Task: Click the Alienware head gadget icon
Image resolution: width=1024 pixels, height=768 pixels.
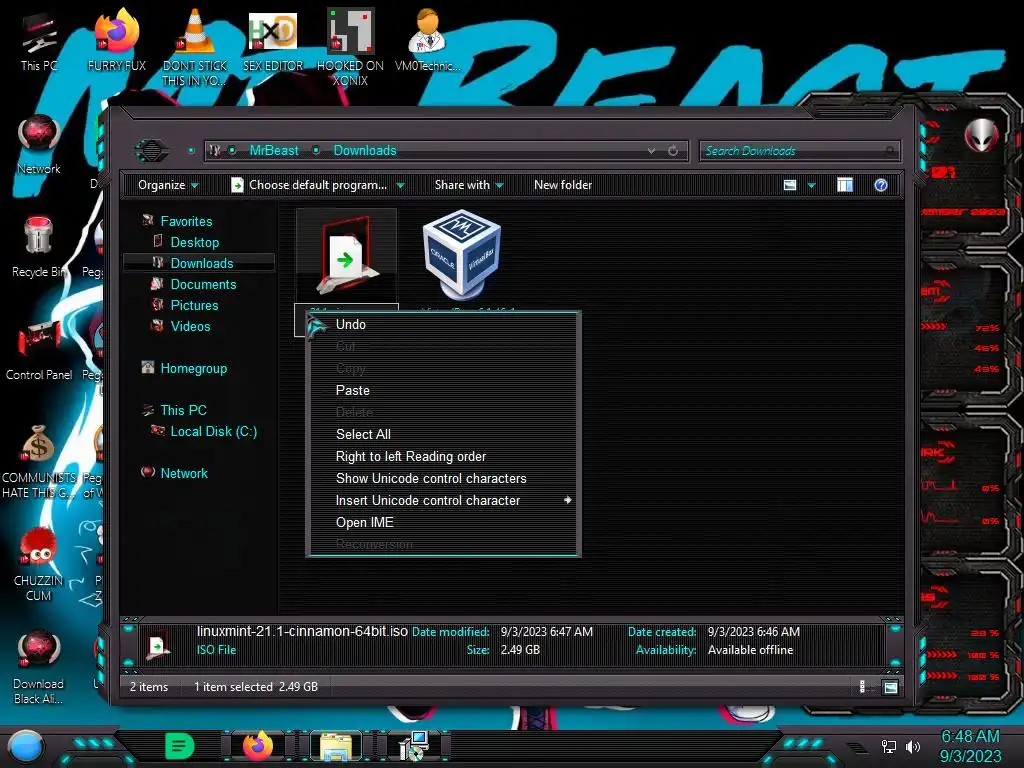Action: [981, 136]
